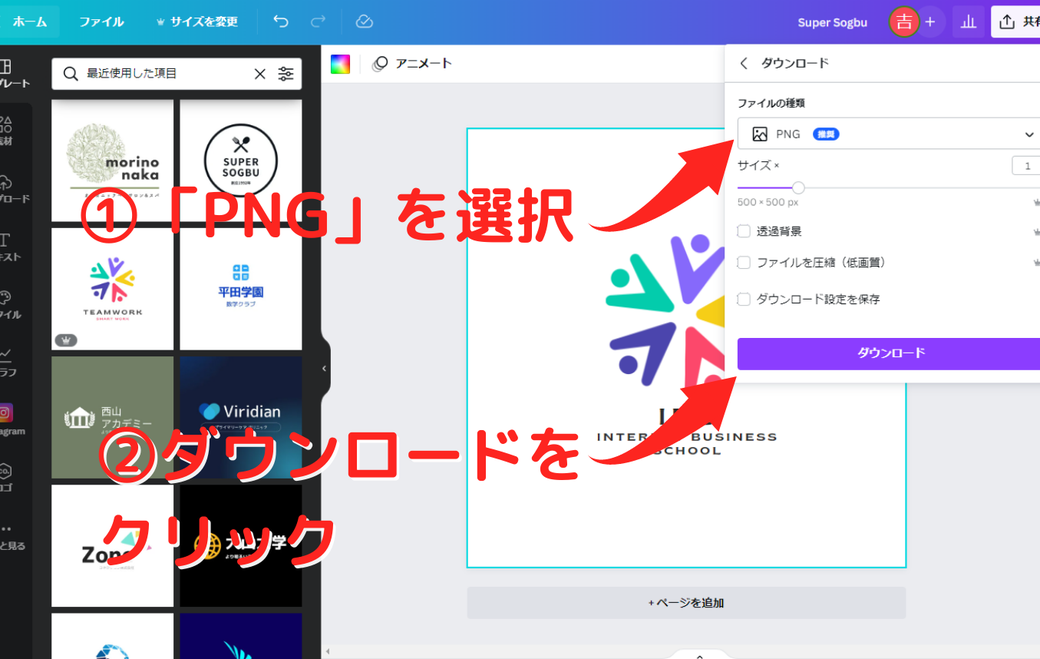Click the size slider handle
The image size is (1040, 659).
(799, 188)
